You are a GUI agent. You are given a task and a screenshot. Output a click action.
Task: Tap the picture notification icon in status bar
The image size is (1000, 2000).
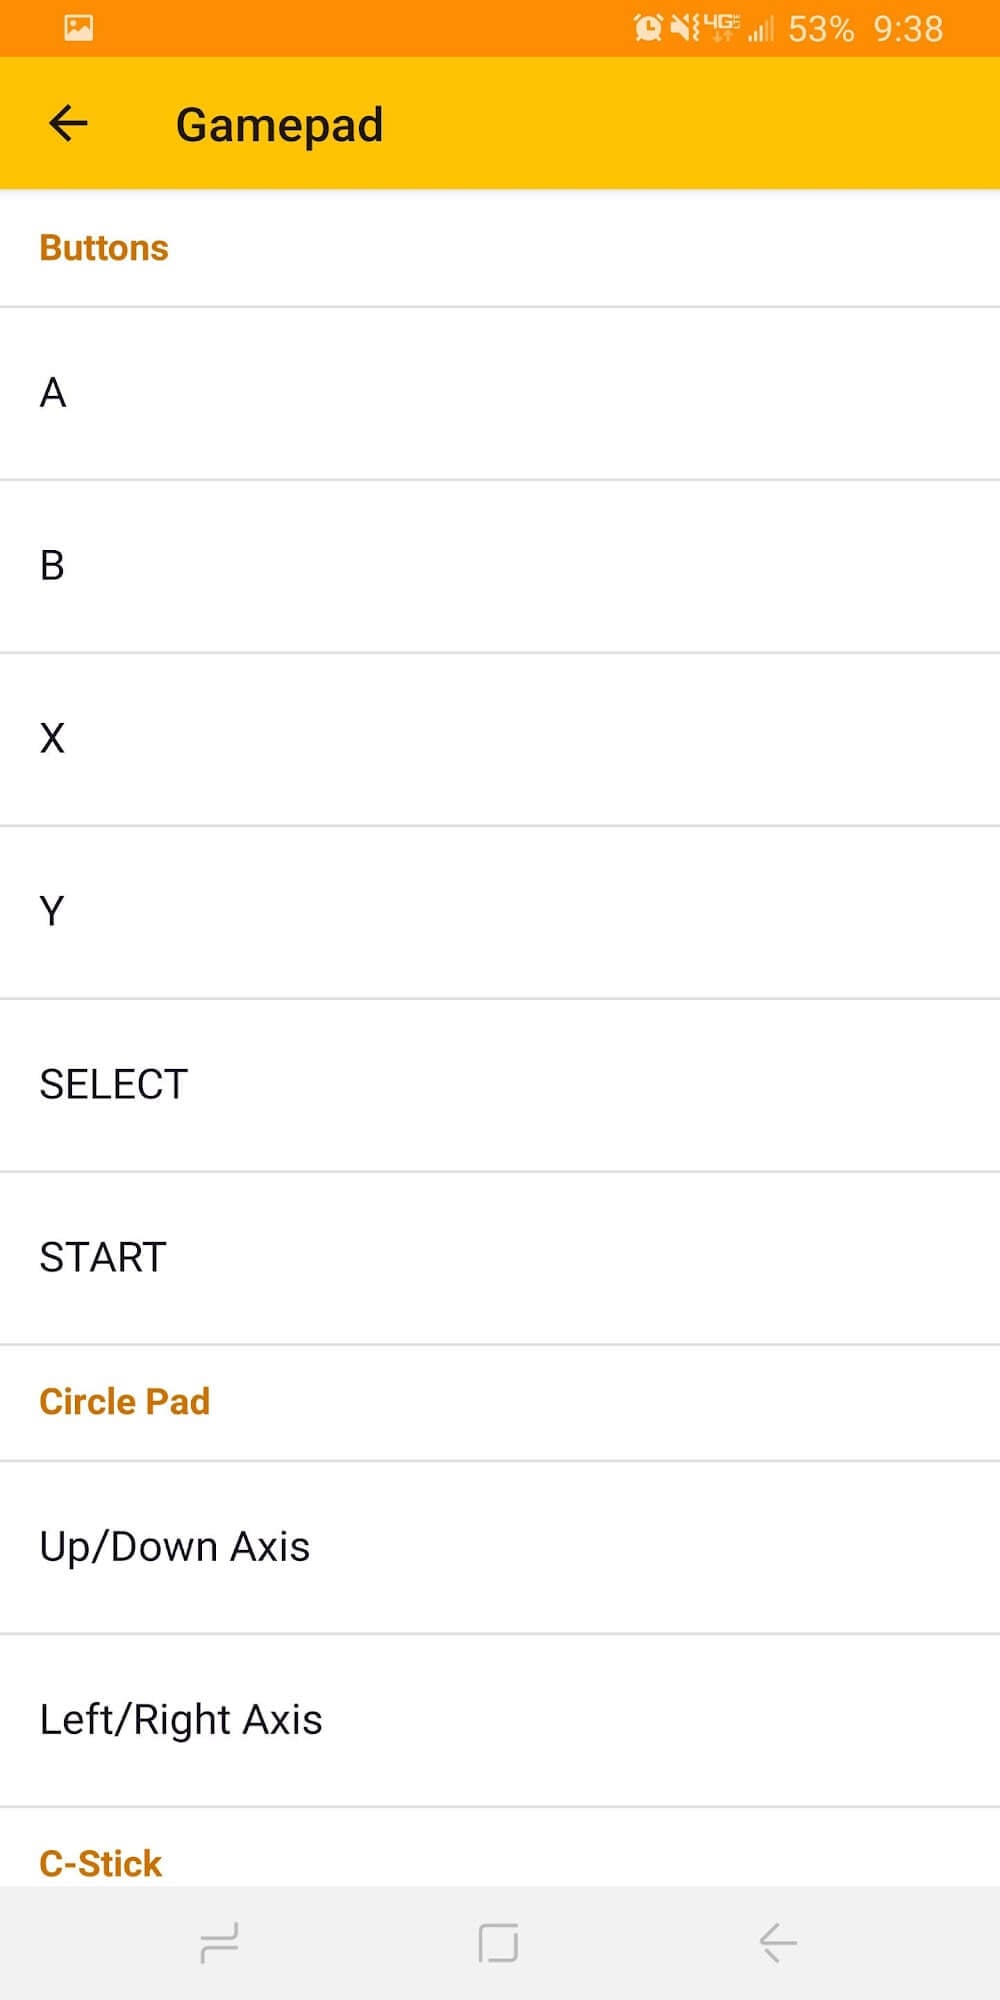click(78, 28)
